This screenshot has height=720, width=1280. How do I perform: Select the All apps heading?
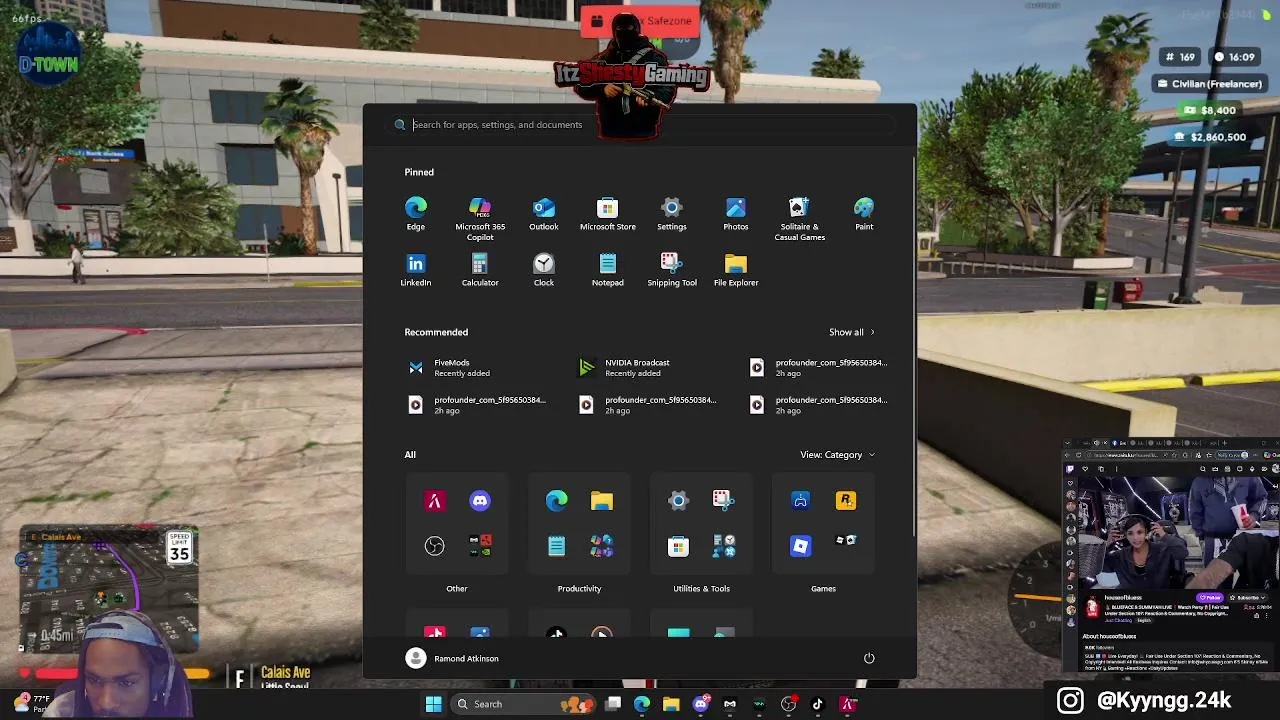410,455
